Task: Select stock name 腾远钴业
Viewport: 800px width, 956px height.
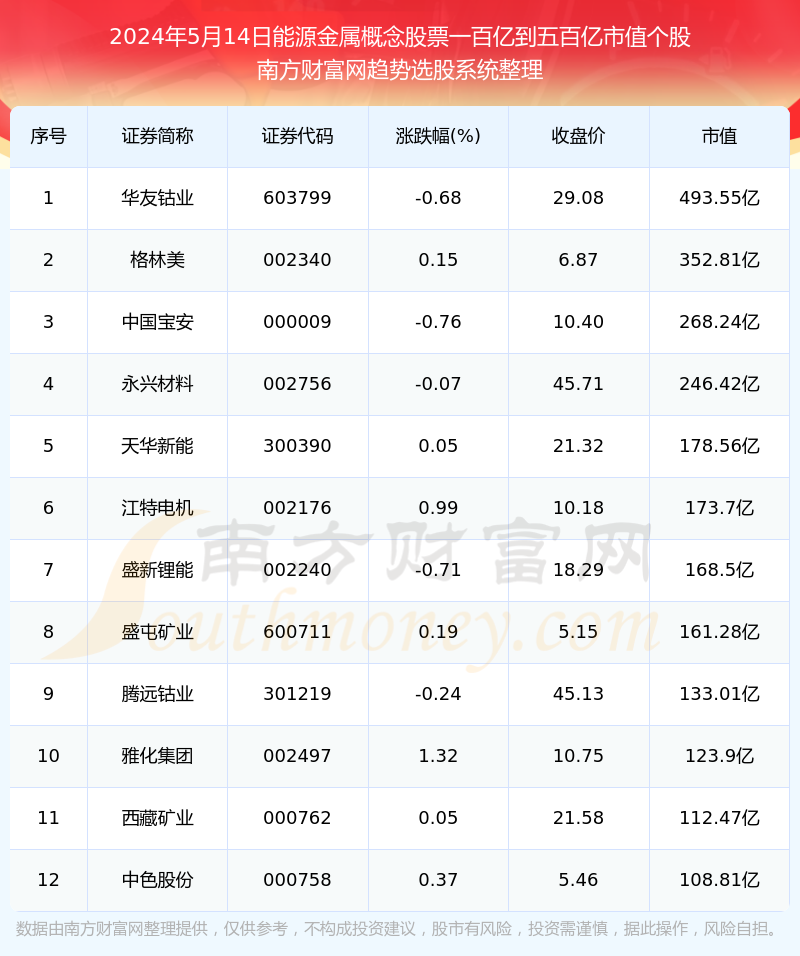Action: (x=157, y=694)
